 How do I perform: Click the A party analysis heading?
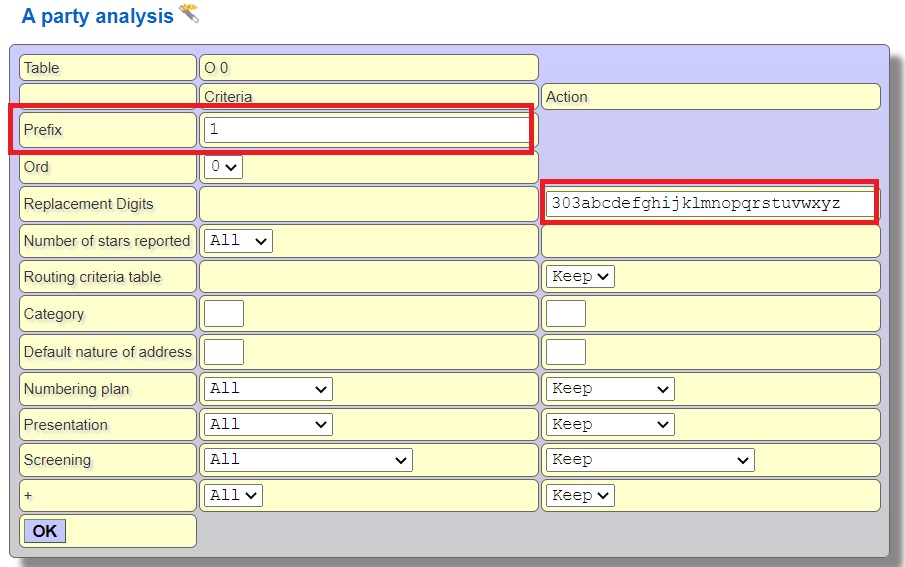point(97,17)
